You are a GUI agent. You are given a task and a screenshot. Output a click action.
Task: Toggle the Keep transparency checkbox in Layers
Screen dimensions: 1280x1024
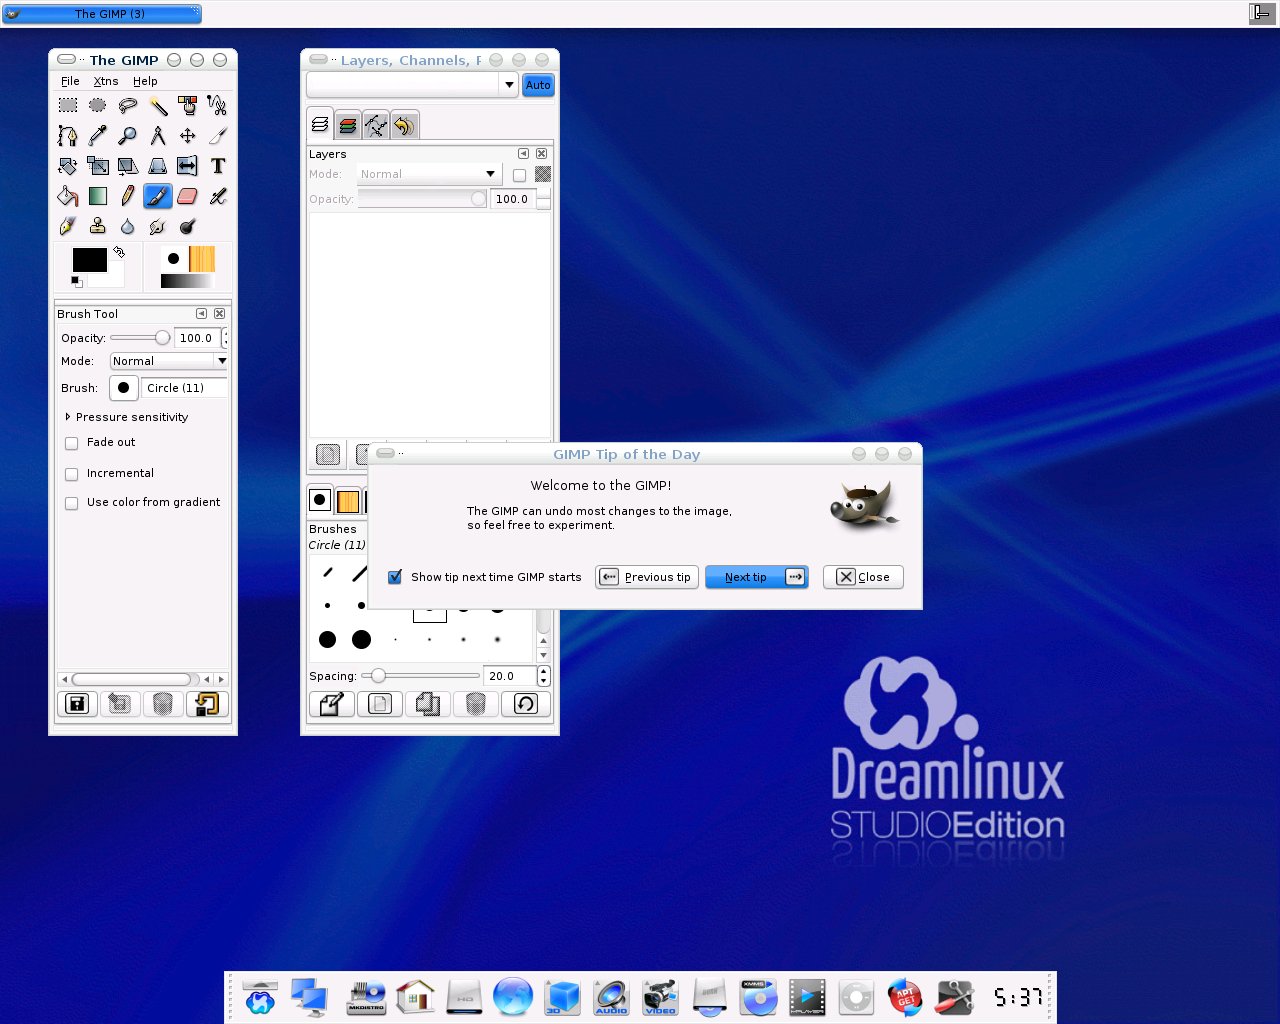(519, 175)
